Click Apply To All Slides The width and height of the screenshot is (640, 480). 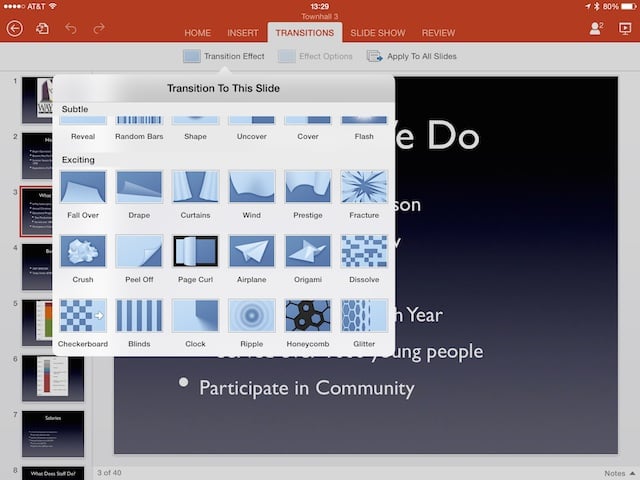click(x=411, y=56)
